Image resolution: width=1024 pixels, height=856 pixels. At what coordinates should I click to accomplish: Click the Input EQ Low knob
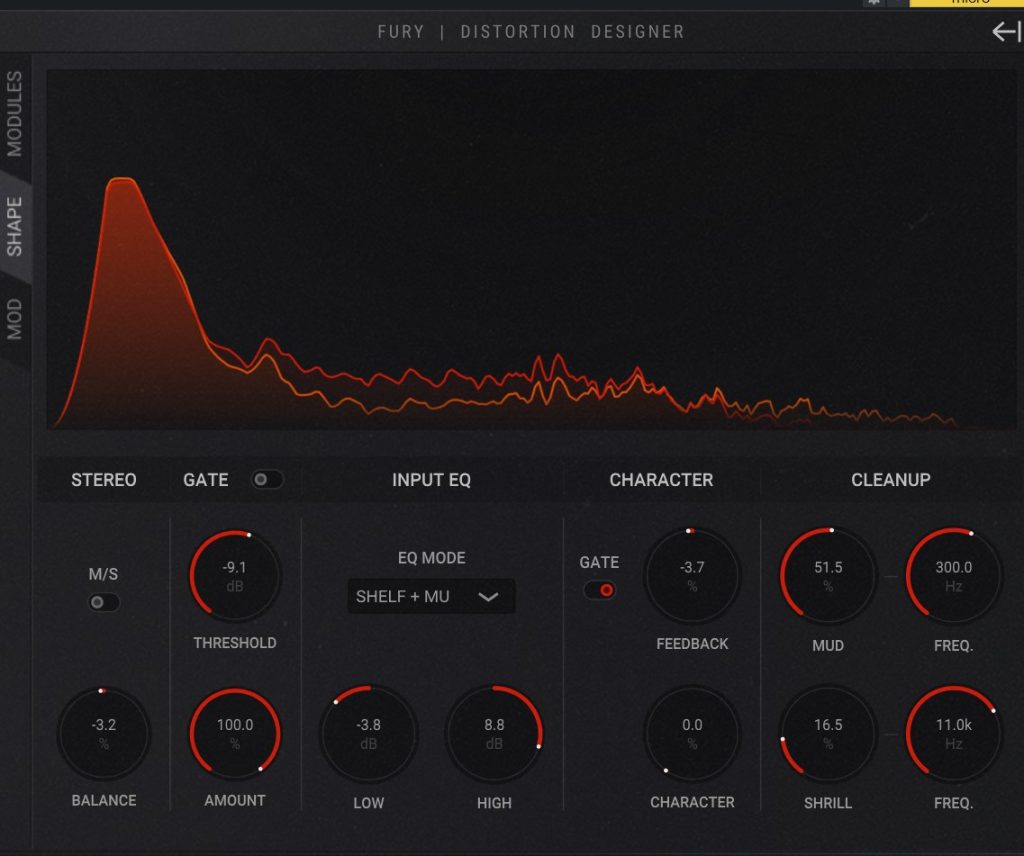(x=368, y=734)
